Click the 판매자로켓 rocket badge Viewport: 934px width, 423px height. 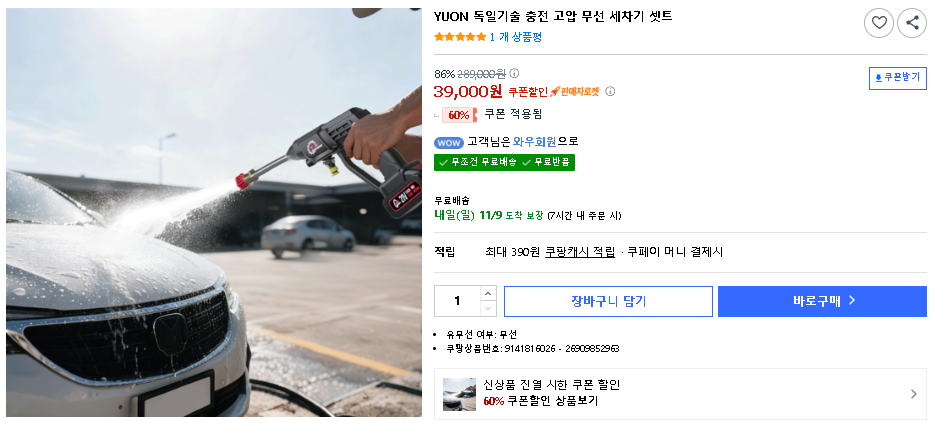pyautogui.click(x=574, y=92)
